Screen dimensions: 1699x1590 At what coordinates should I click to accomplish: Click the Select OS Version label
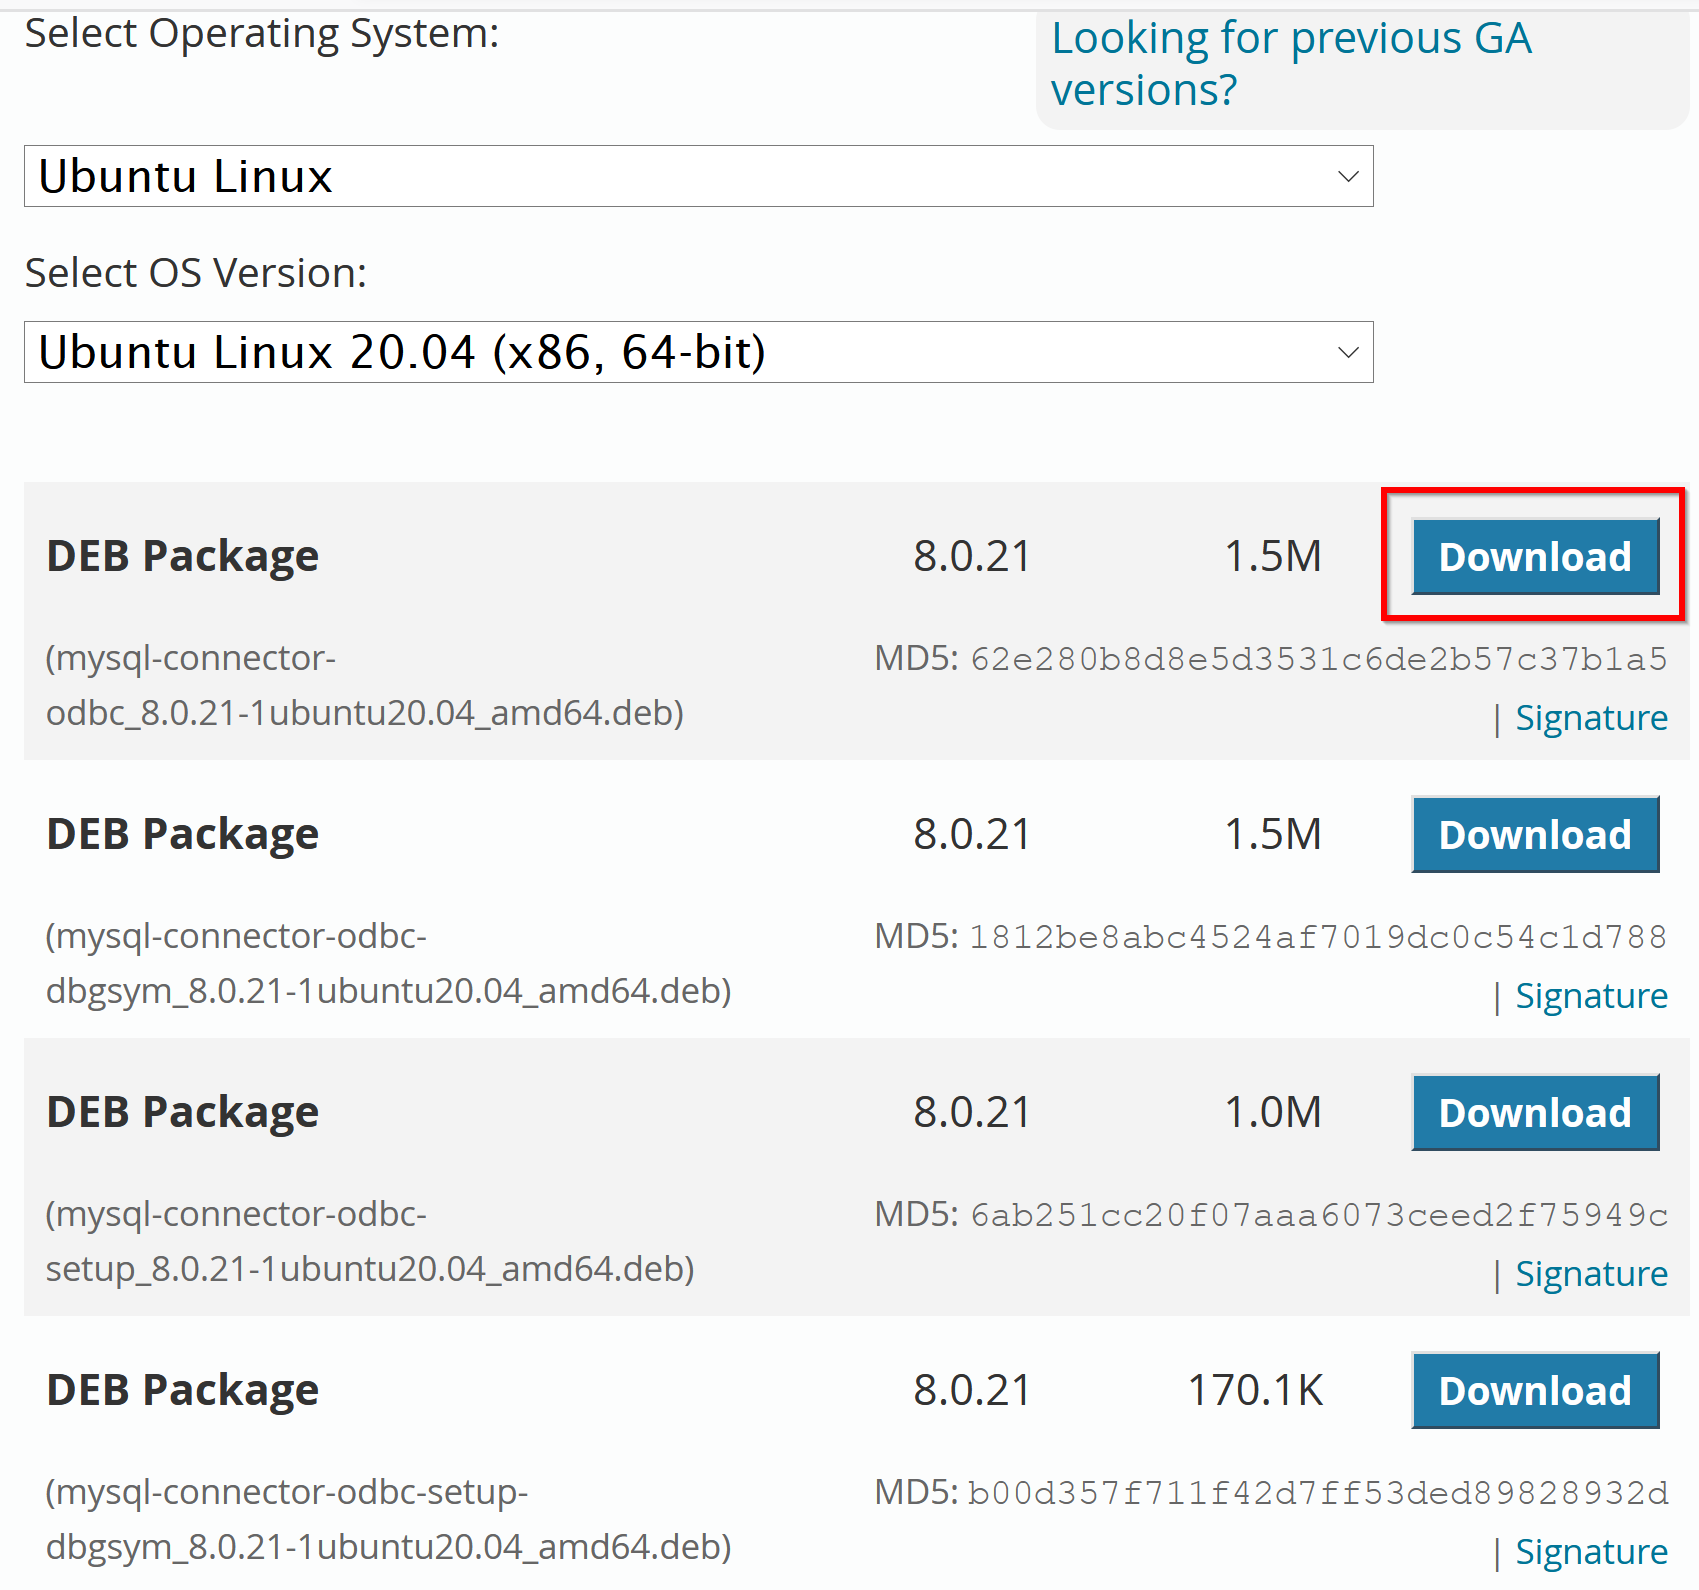click(x=196, y=272)
